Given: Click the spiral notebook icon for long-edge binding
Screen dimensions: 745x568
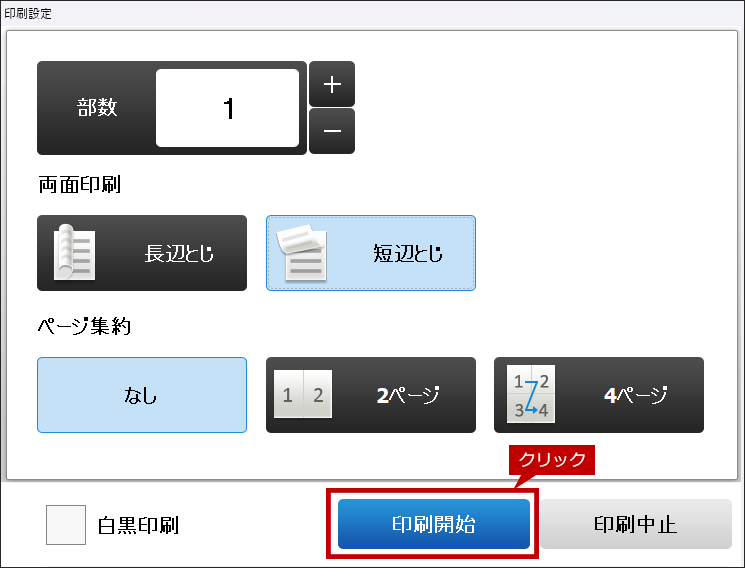Looking at the screenshot, I should 74,253.
